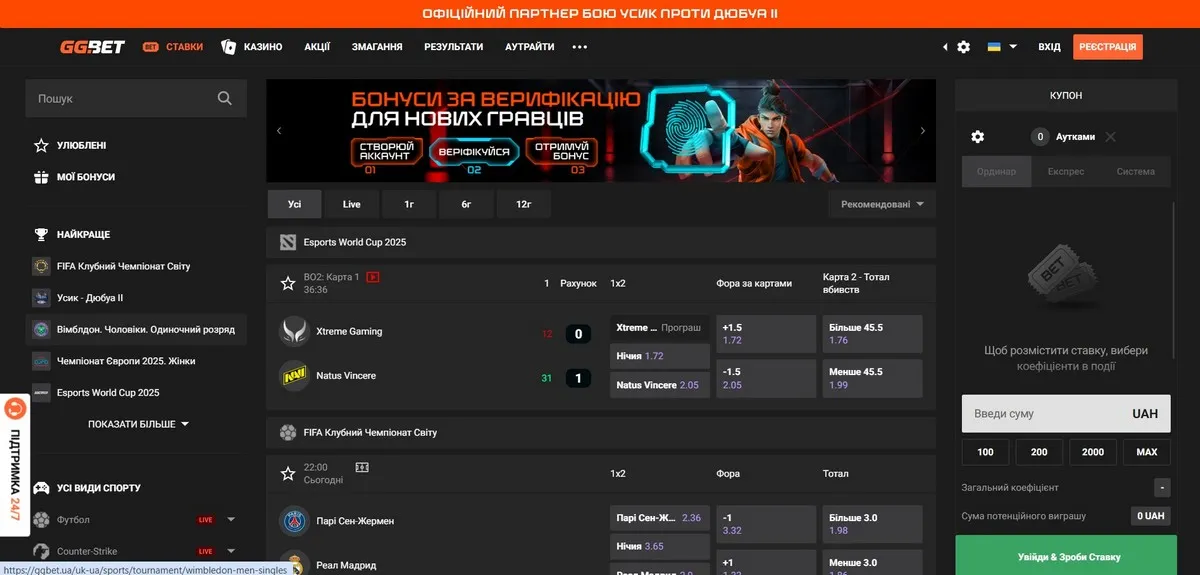
Task: Go to next banner slide arrow
Action: pos(923,131)
